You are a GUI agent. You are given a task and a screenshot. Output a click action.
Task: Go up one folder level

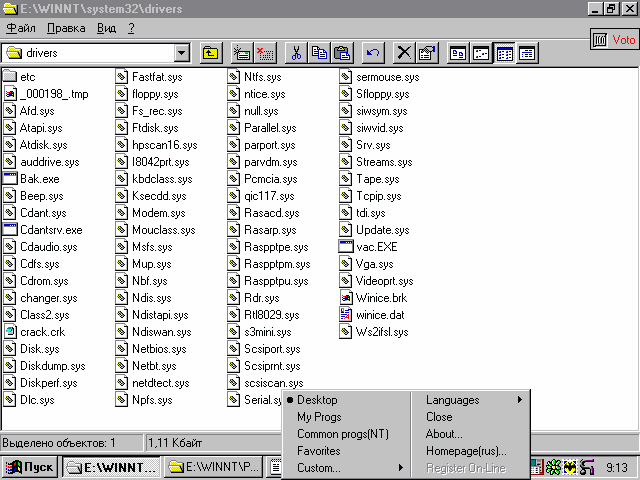[211, 53]
